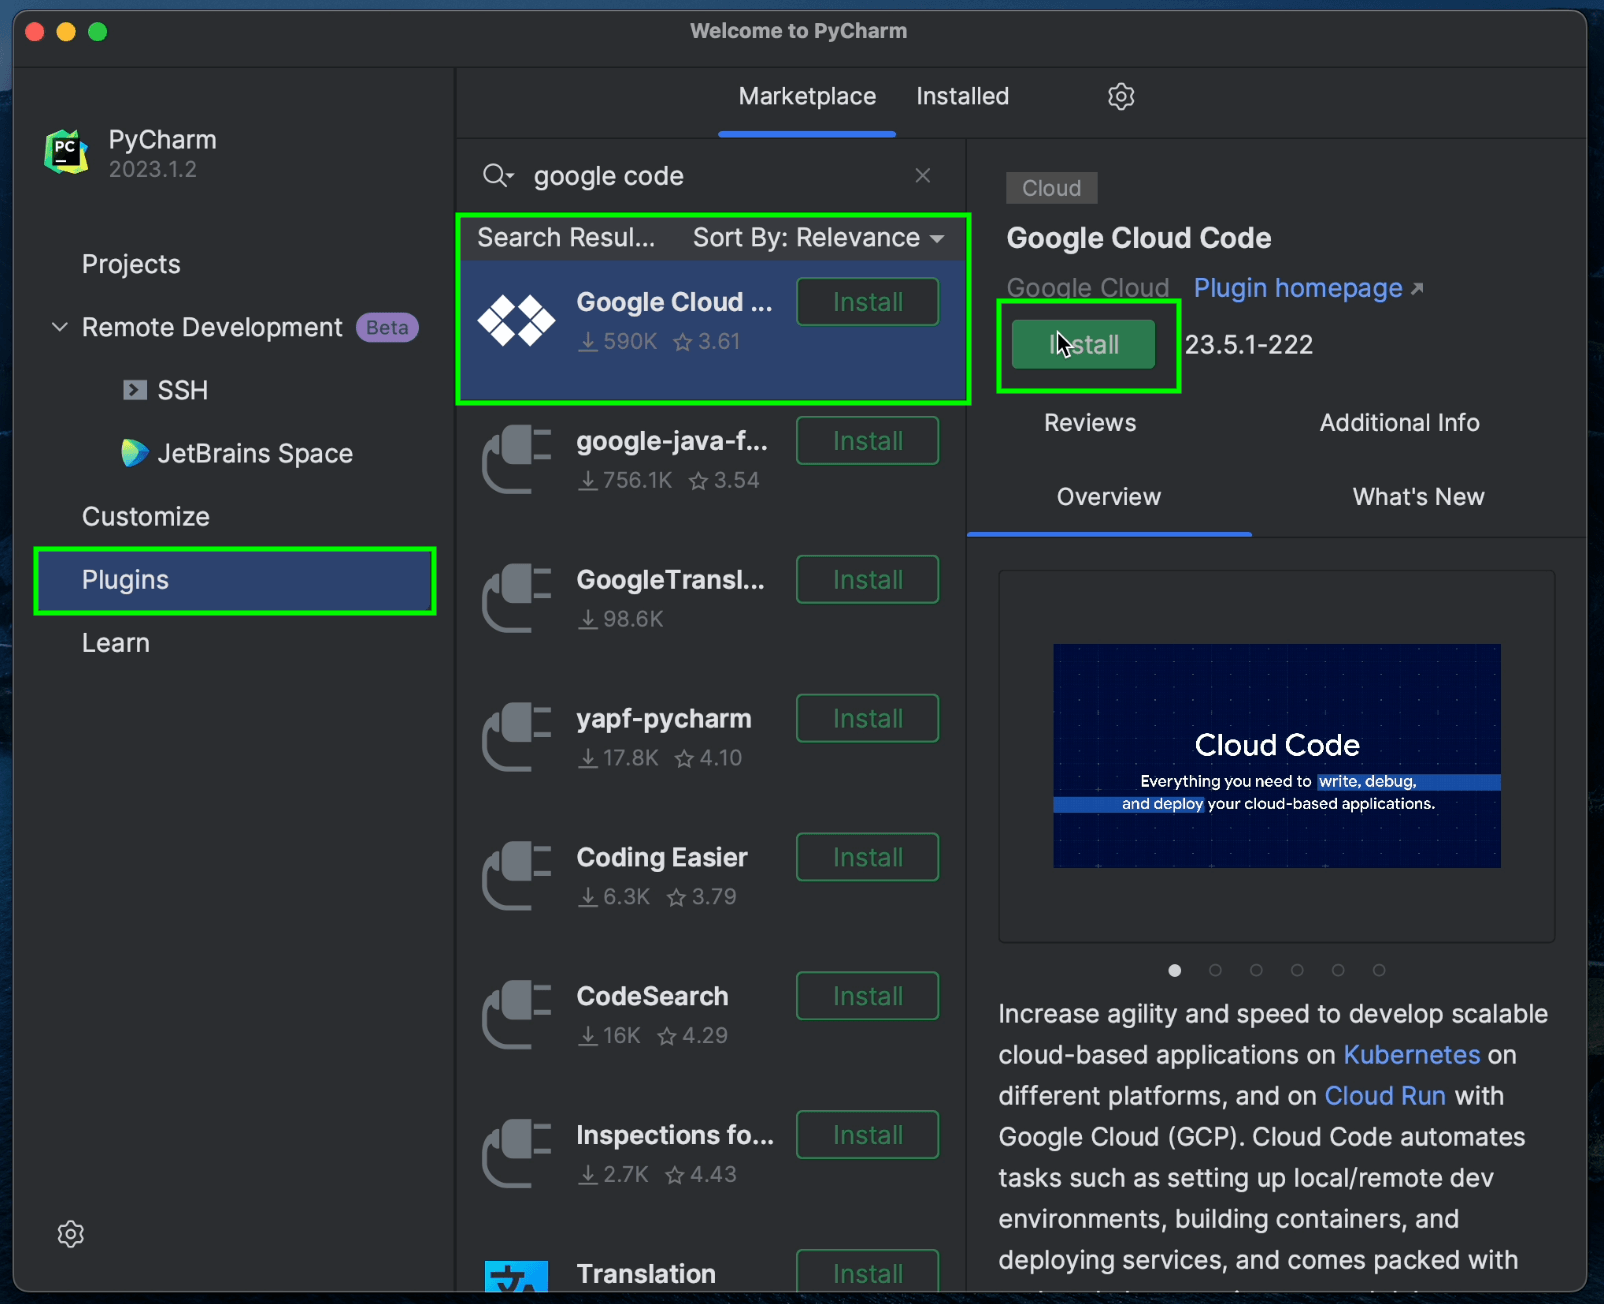Click the plugin search input field

click(x=710, y=176)
